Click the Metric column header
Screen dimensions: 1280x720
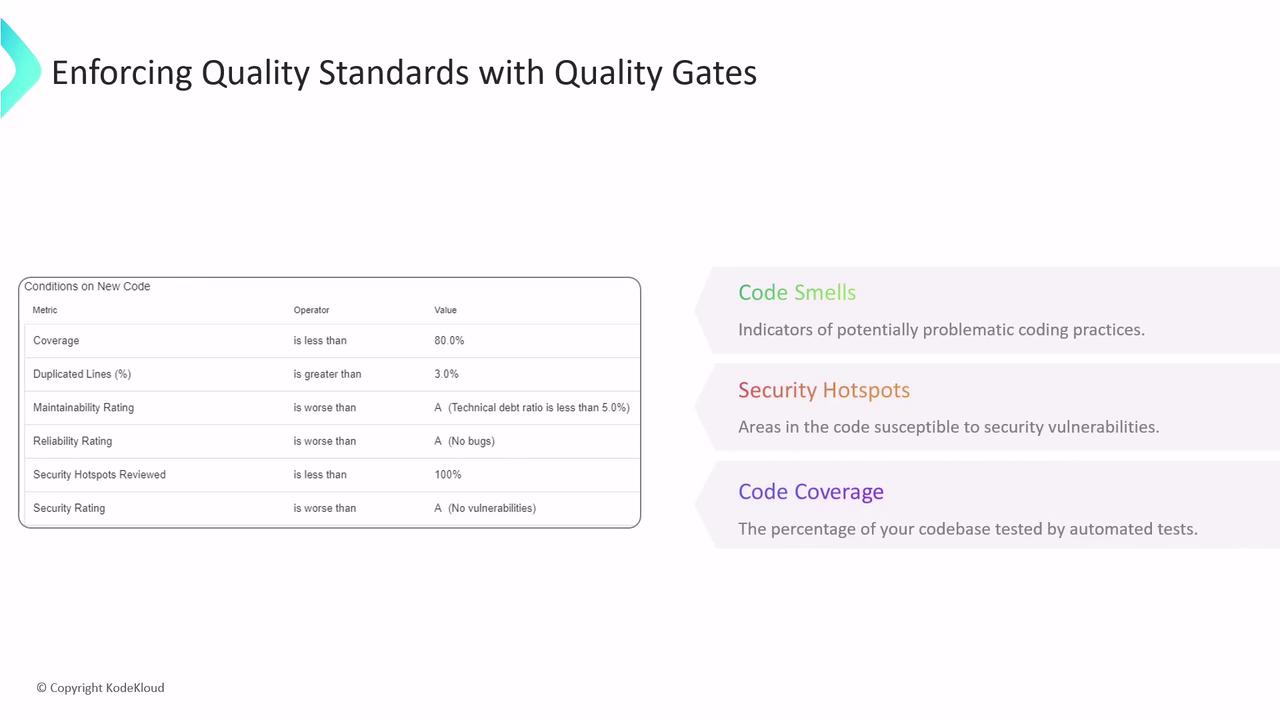(45, 310)
